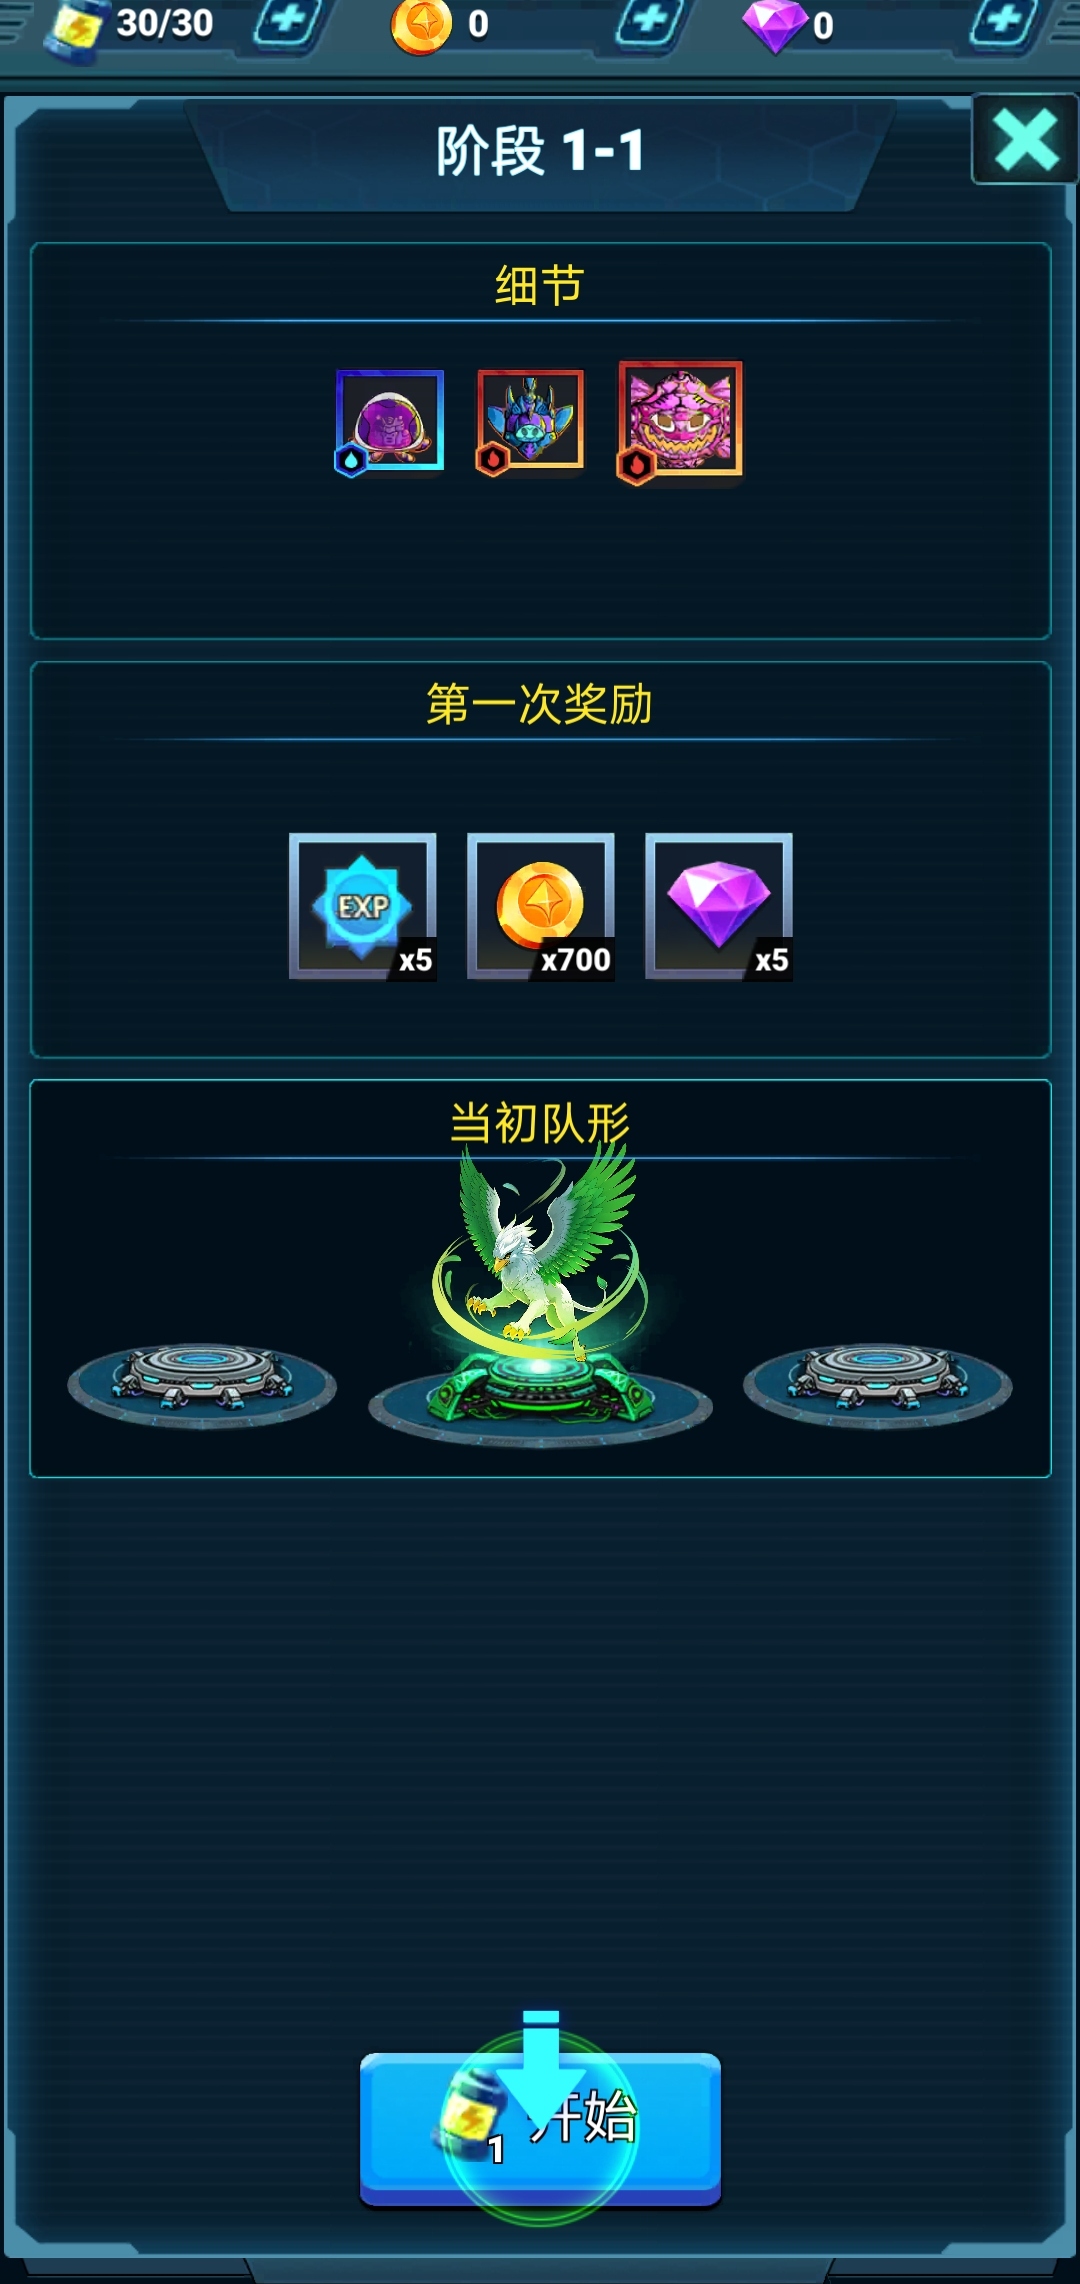Tap the 当初队形 formation header

click(540, 1123)
